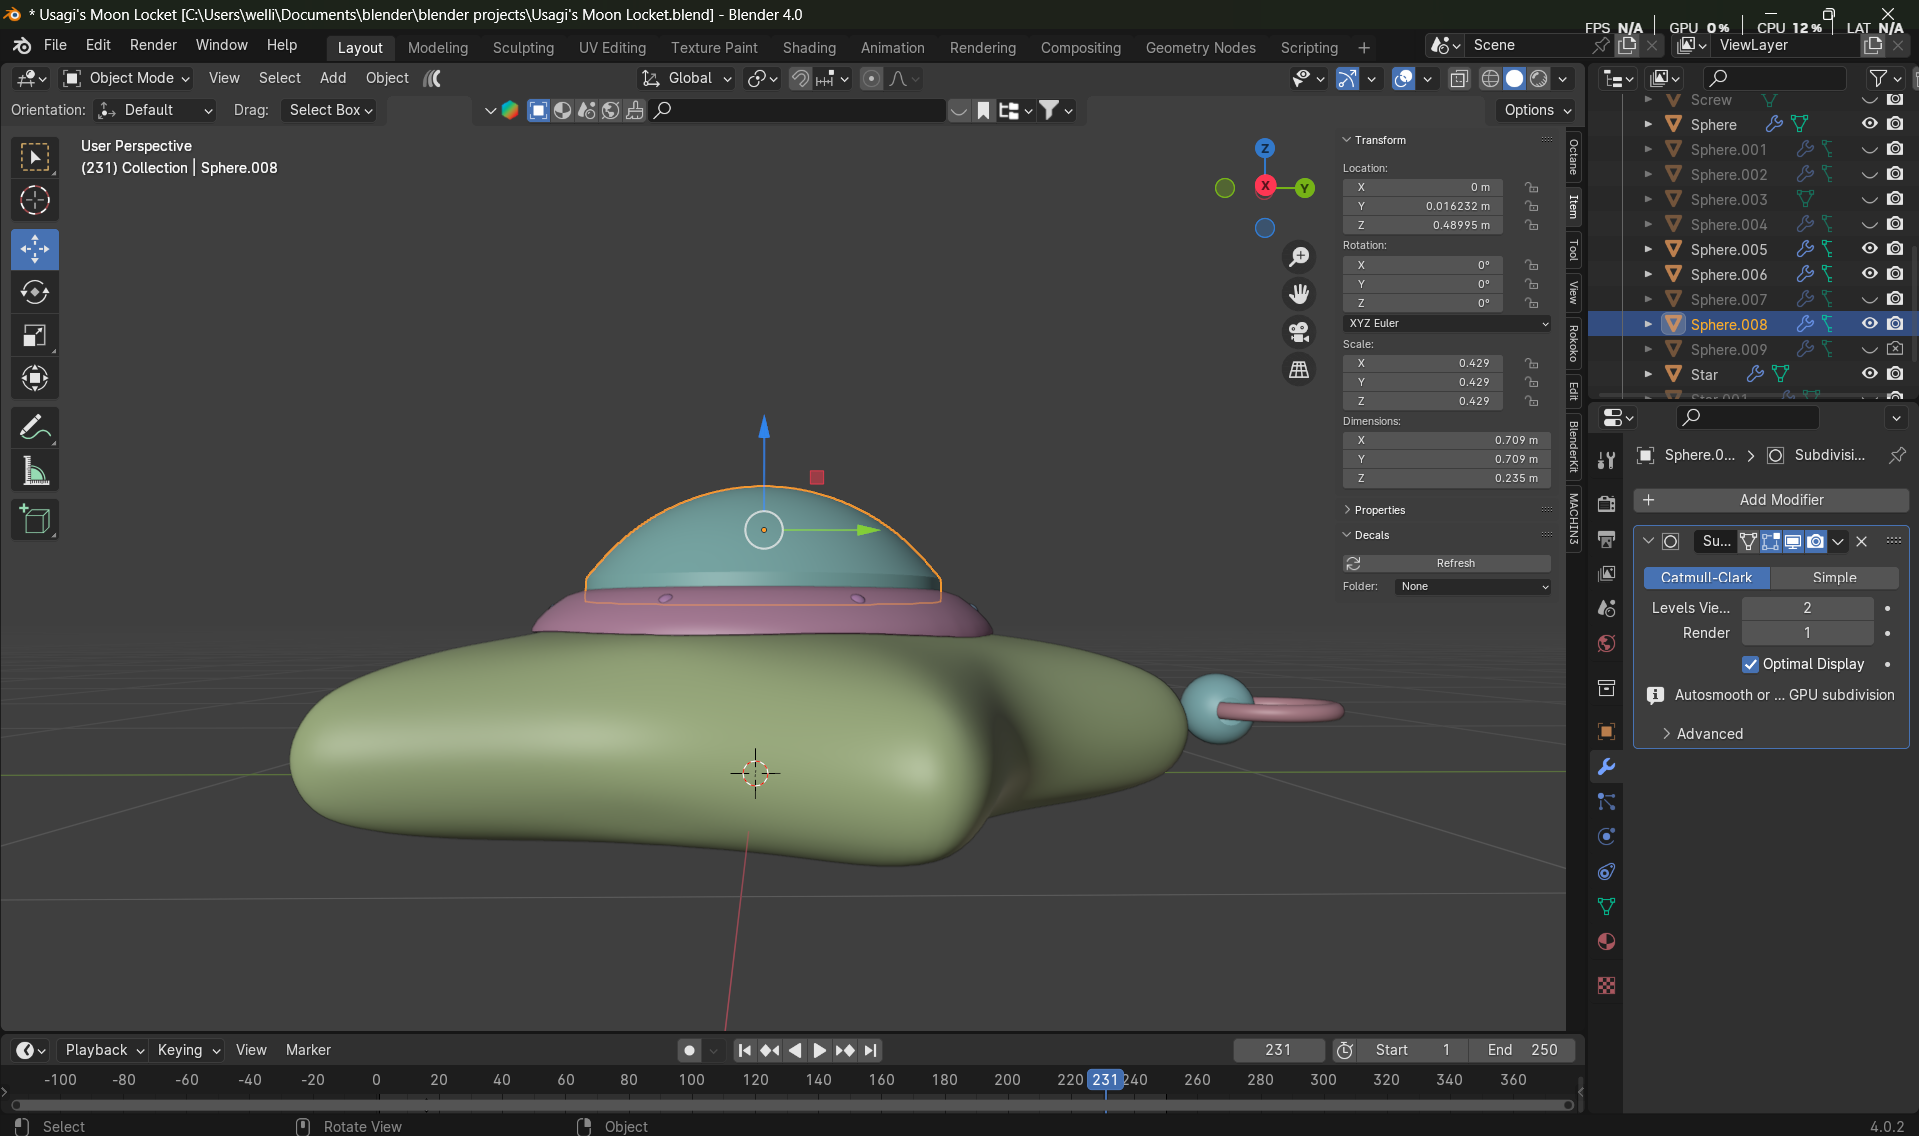This screenshot has height=1136, width=1919.
Task: Open the Material properties tab
Action: (1606, 942)
